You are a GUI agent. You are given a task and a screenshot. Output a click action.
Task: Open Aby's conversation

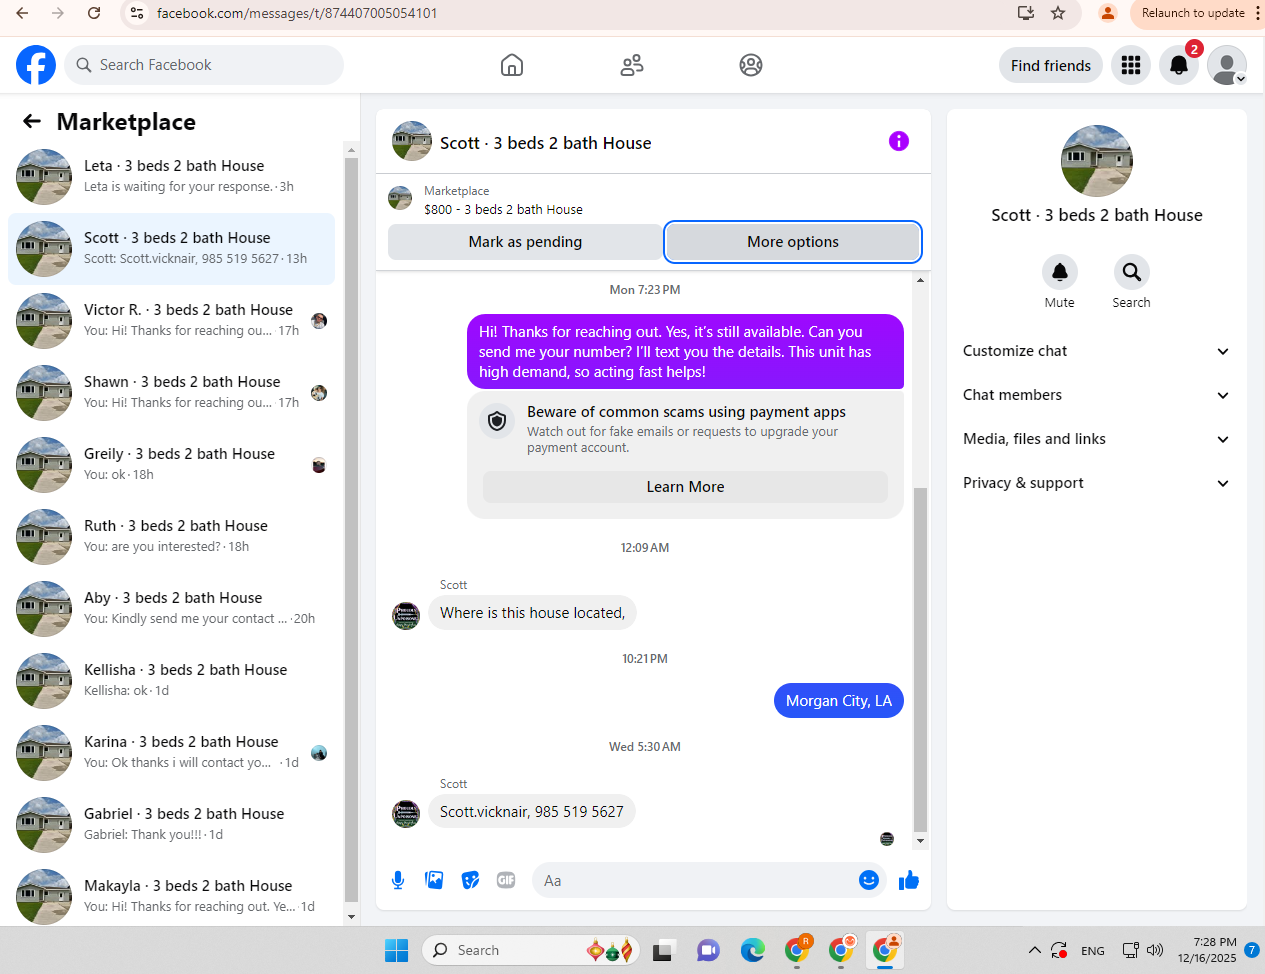171,609
